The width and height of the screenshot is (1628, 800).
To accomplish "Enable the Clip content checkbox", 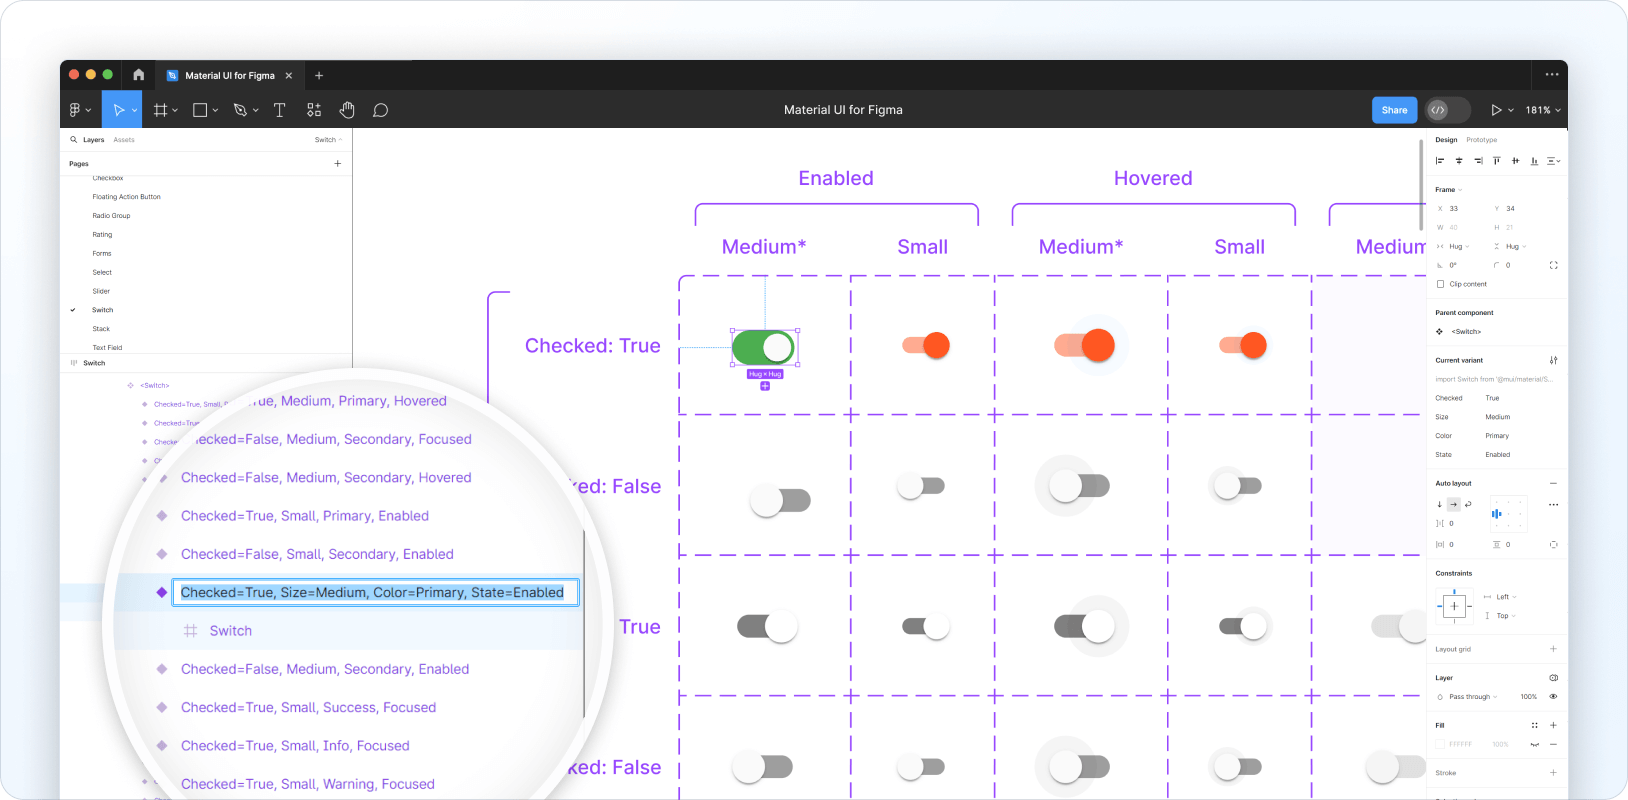I will pos(1440,284).
